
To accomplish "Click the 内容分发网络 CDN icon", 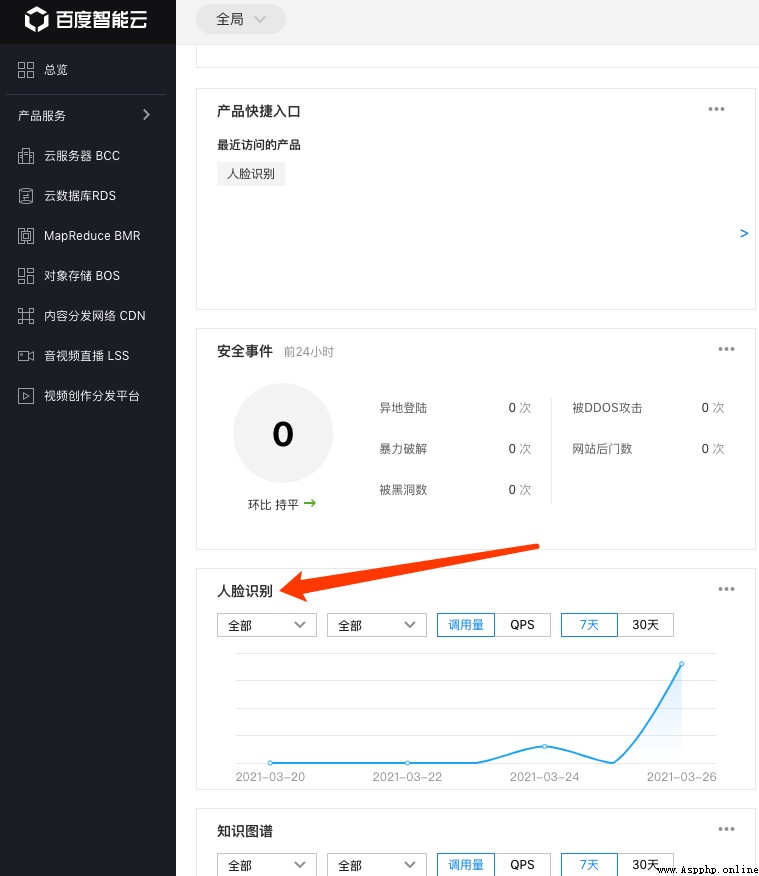I will click(x=26, y=316).
